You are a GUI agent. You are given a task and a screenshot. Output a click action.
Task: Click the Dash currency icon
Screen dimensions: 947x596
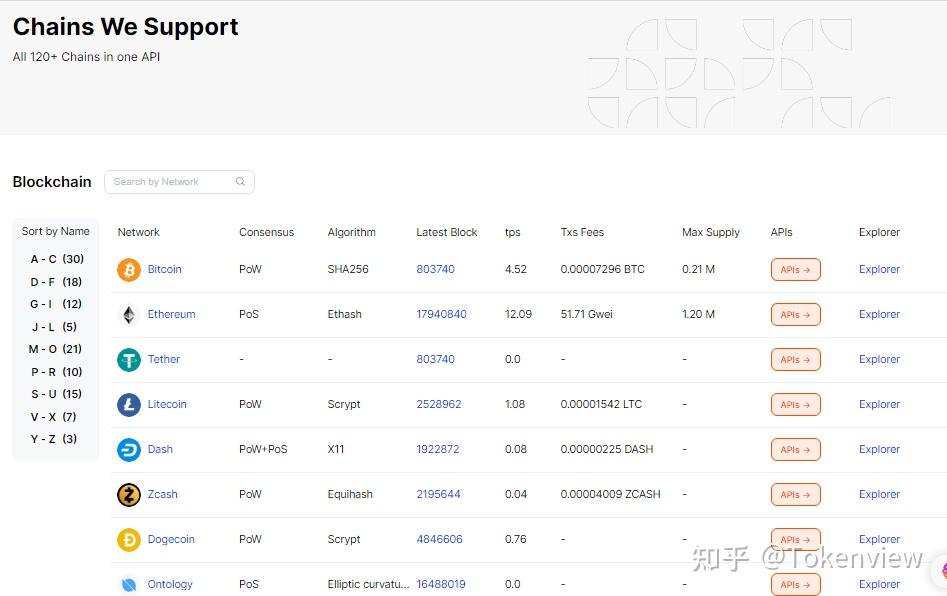(x=128, y=449)
